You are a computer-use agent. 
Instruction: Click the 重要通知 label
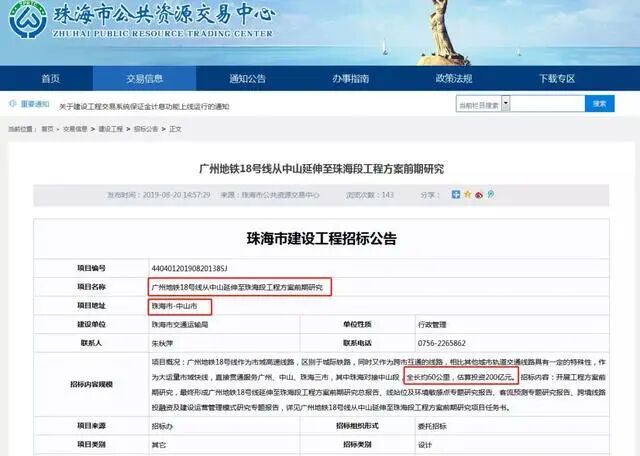tap(35, 104)
